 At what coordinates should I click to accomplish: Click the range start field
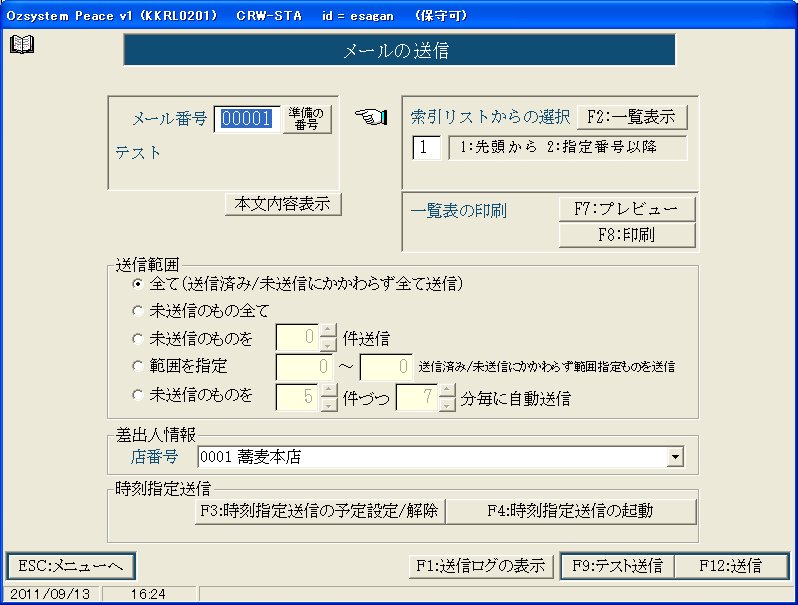click(304, 367)
